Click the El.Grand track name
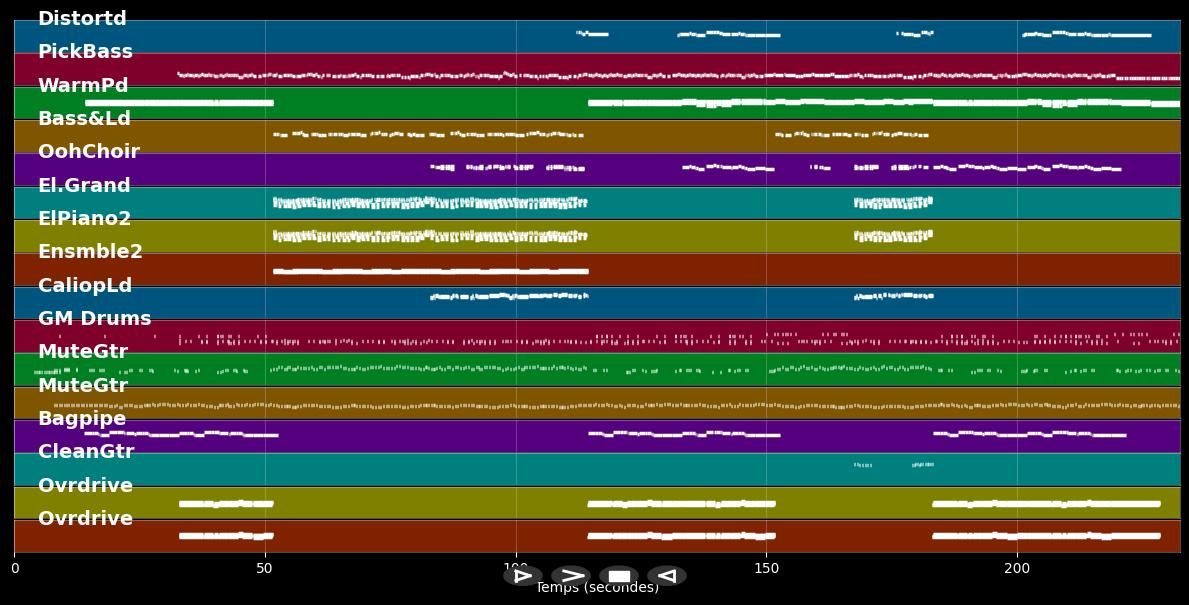 (x=84, y=186)
